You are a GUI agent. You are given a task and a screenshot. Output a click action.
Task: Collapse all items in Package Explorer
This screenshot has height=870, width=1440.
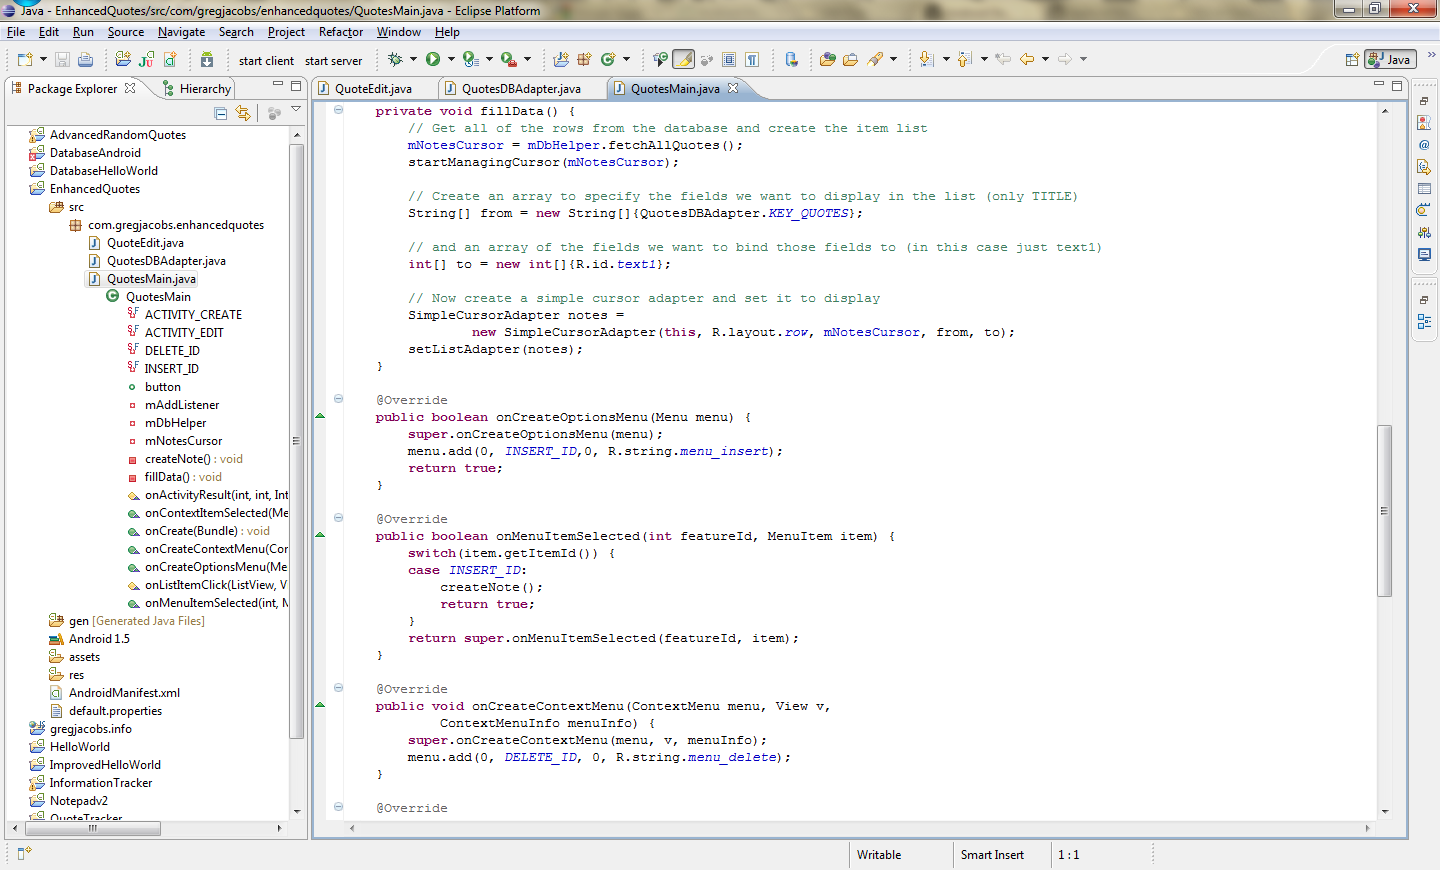click(221, 114)
